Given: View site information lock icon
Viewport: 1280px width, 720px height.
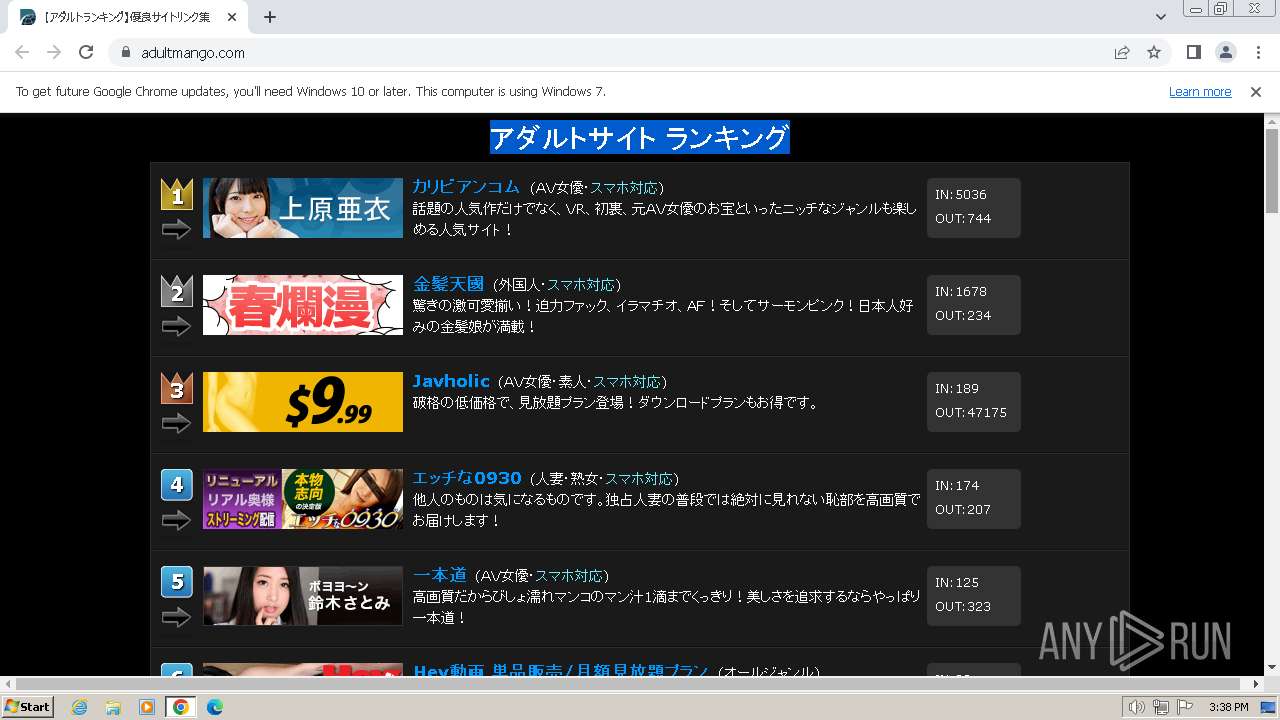Looking at the screenshot, I should point(126,52).
